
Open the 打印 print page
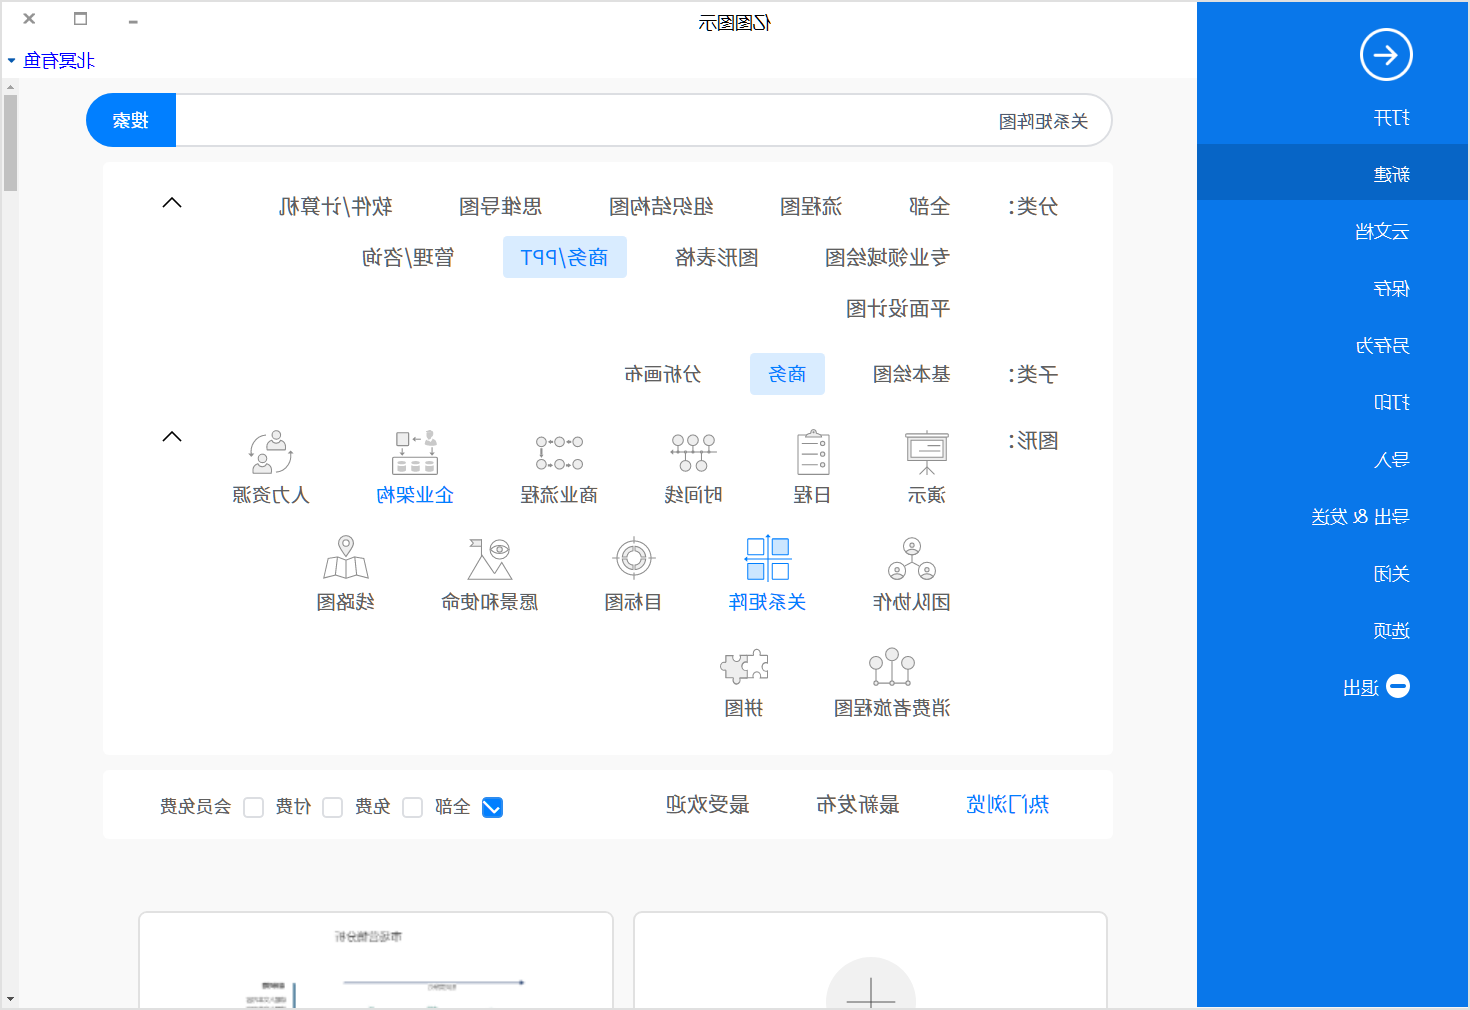[x=1392, y=403]
